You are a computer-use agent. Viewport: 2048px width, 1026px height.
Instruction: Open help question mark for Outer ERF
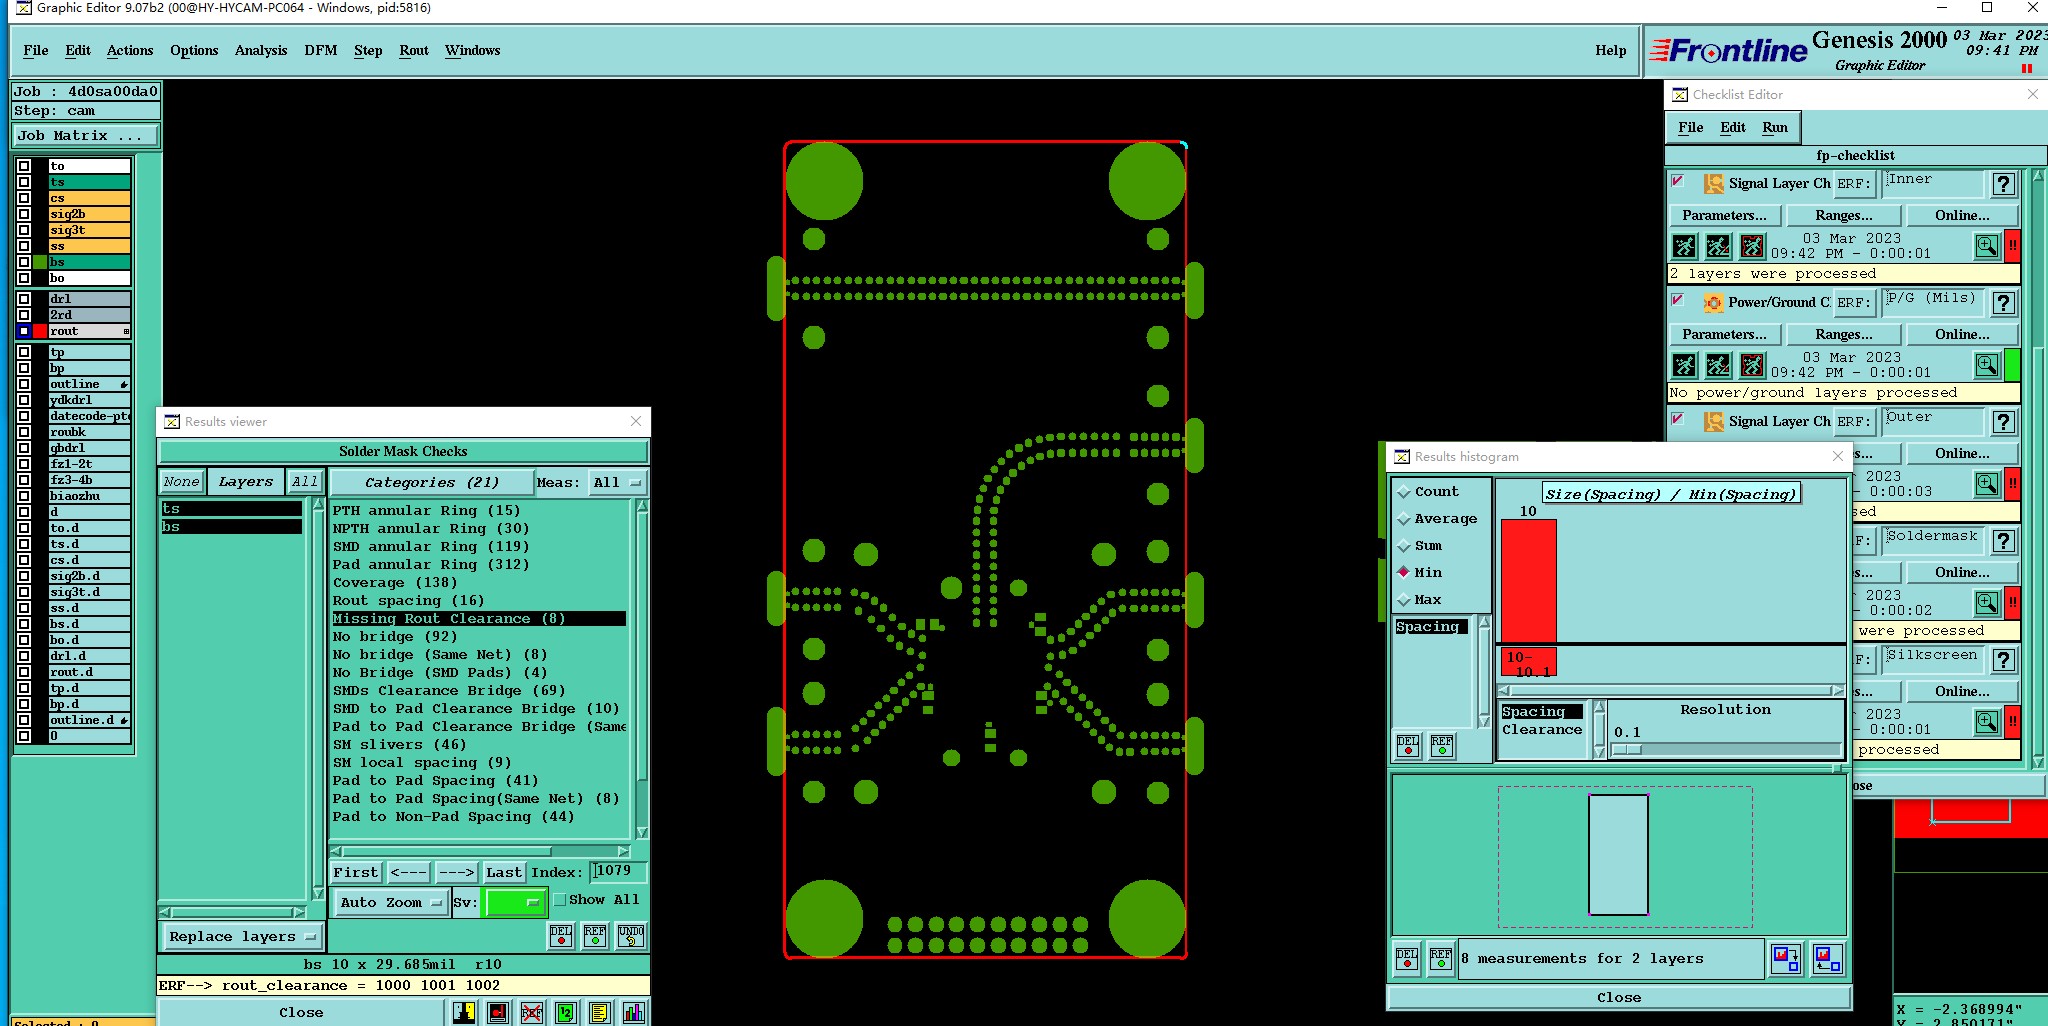click(2003, 422)
